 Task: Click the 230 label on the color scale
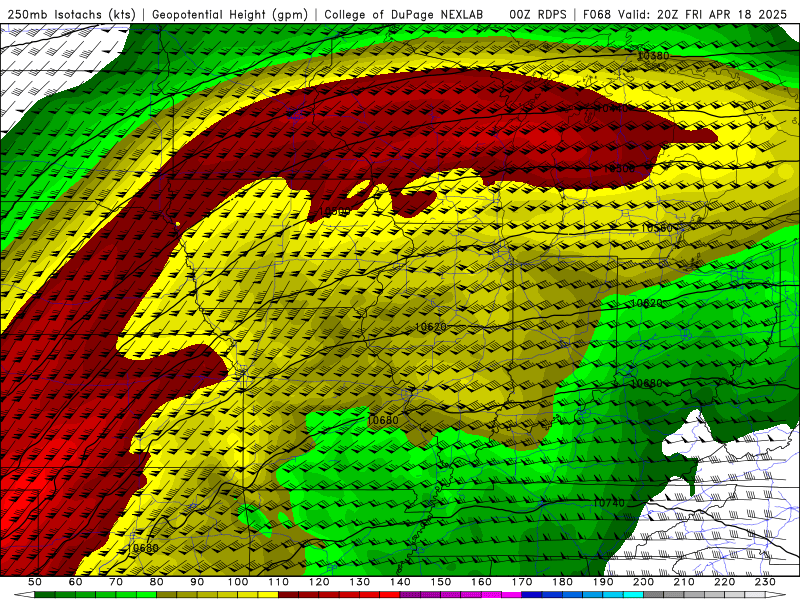click(765, 582)
